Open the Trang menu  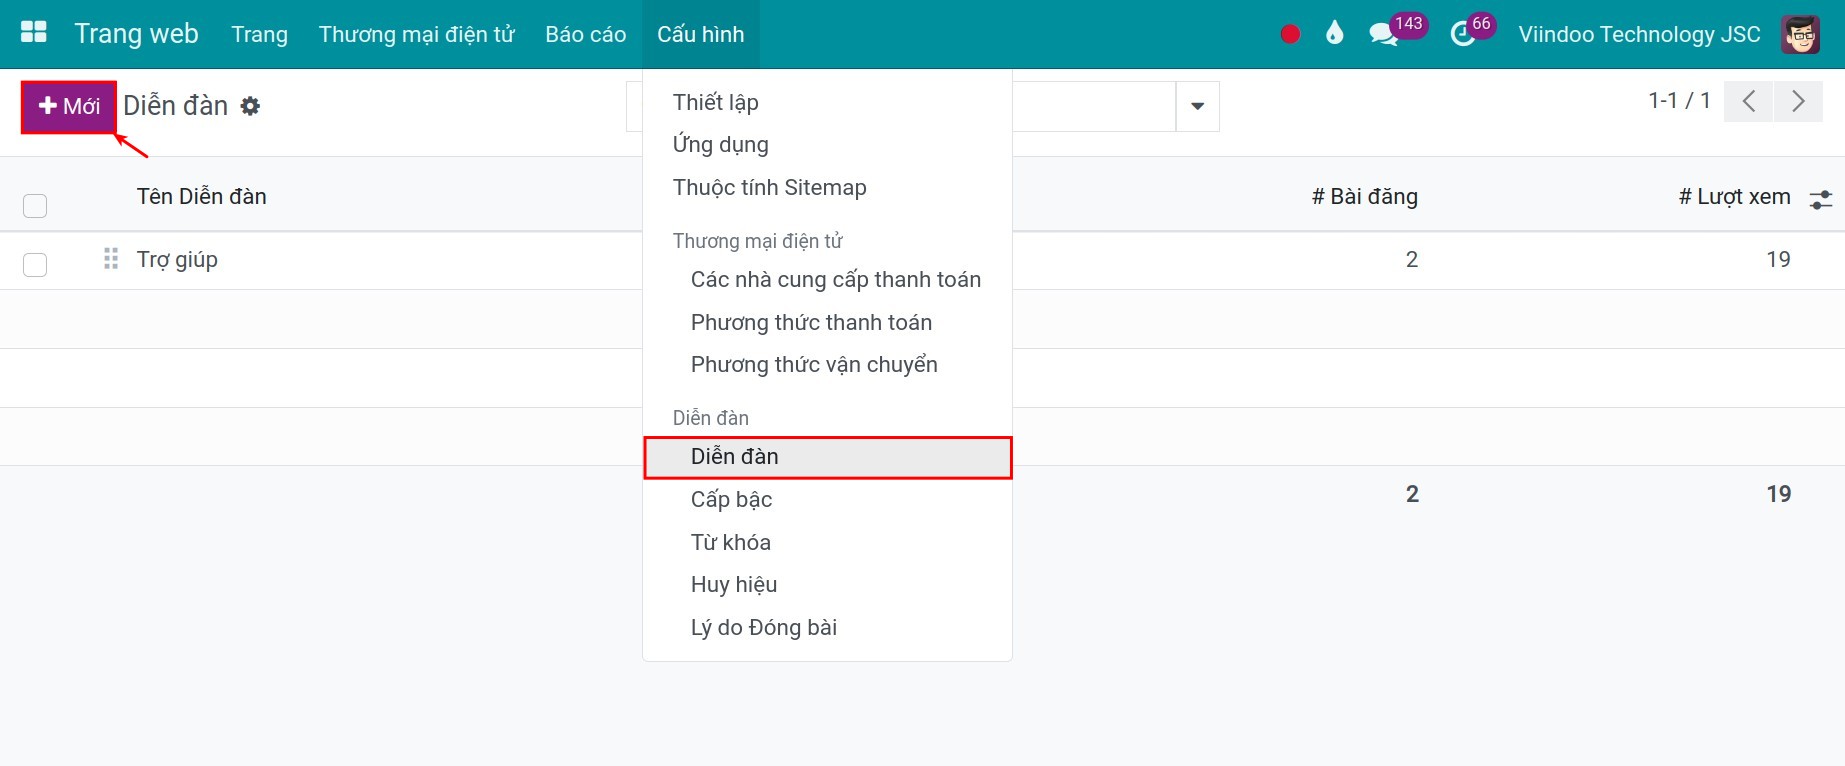click(x=260, y=34)
